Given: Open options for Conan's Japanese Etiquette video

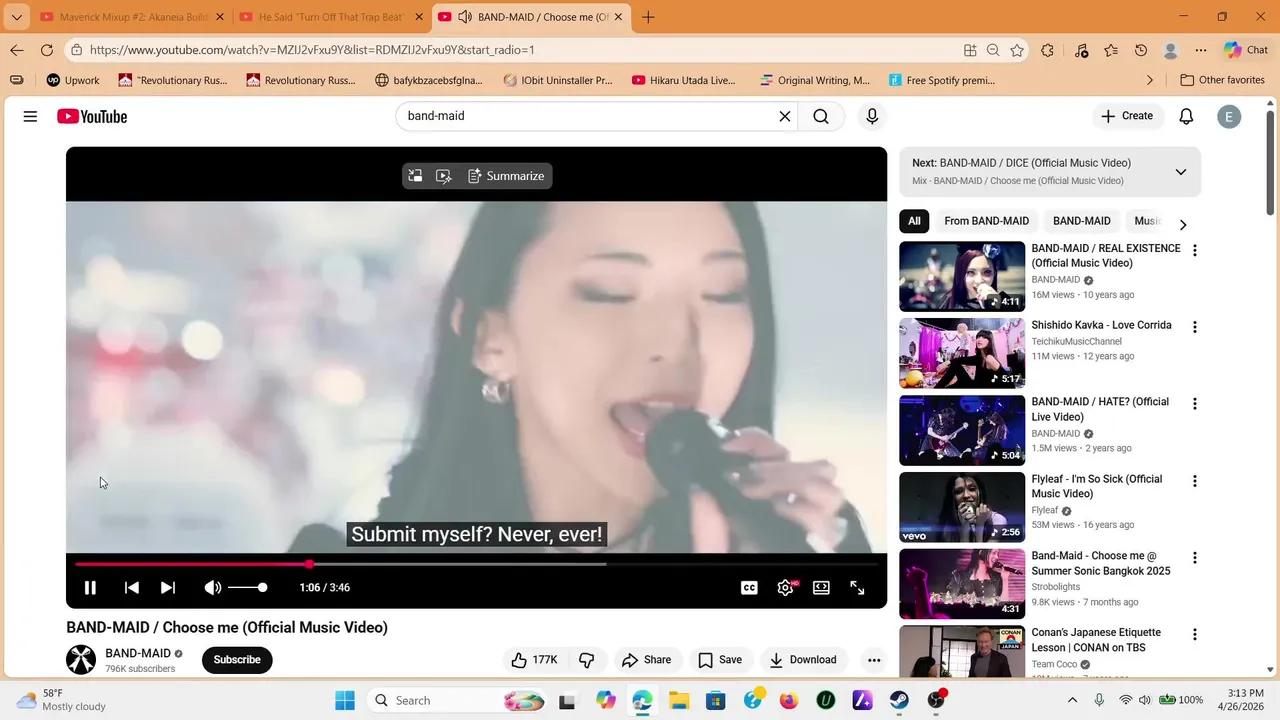Looking at the screenshot, I should click(x=1194, y=635).
